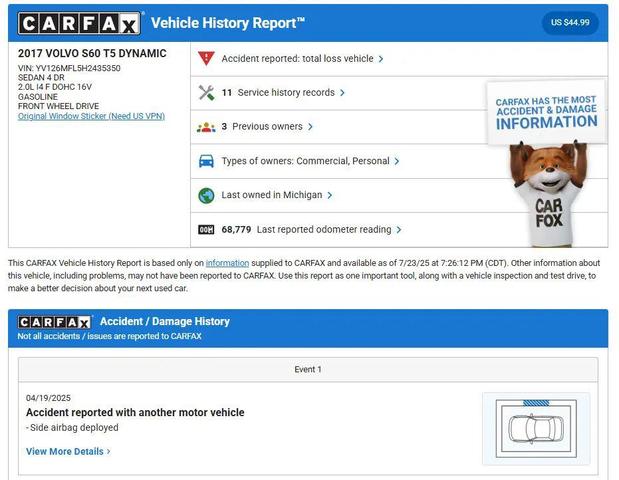Click the Carfax accident information sign
Screen dimensions: 619x480
coord(547,112)
